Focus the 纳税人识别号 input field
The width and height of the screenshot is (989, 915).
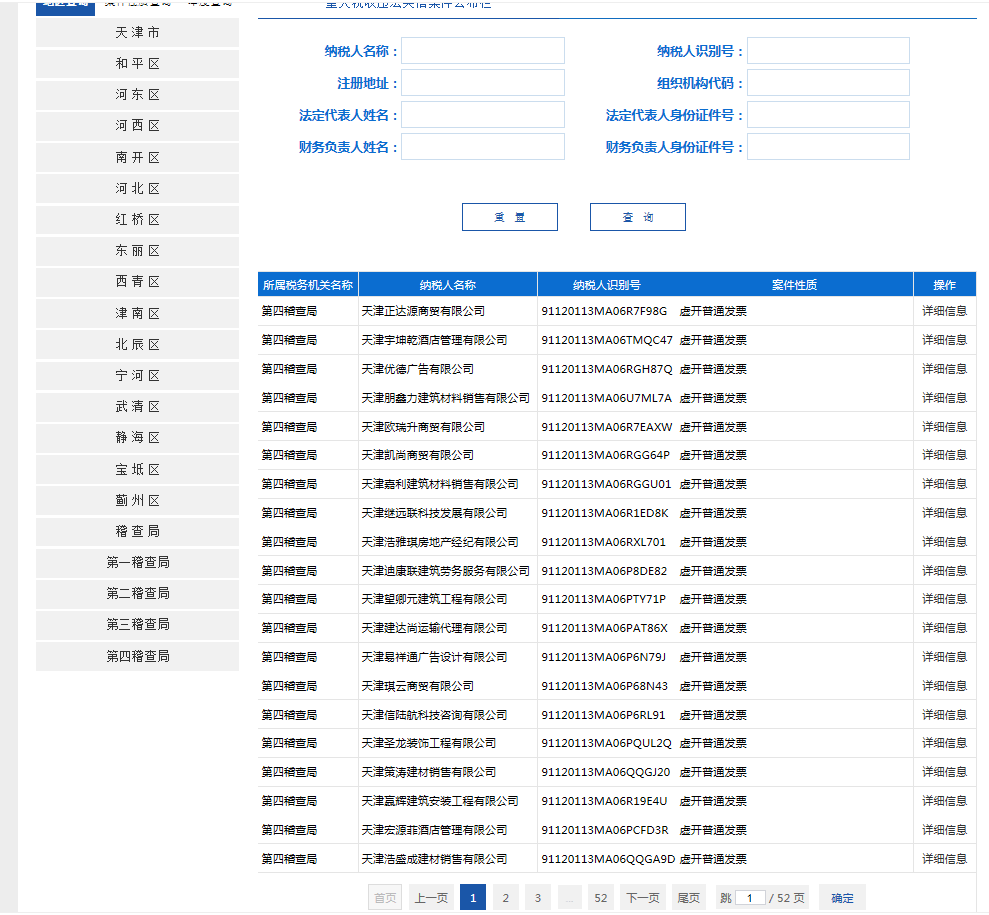point(828,50)
